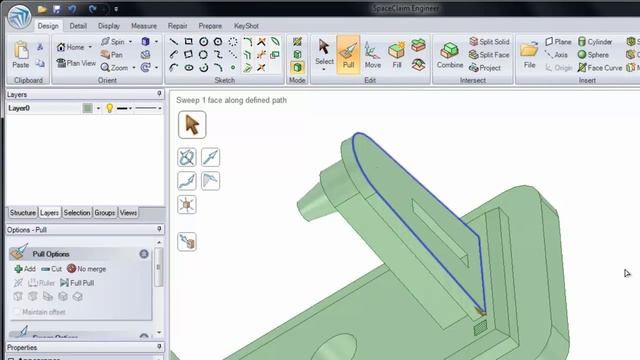
Task: Switch to Plan View
Action: [x=76, y=63]
